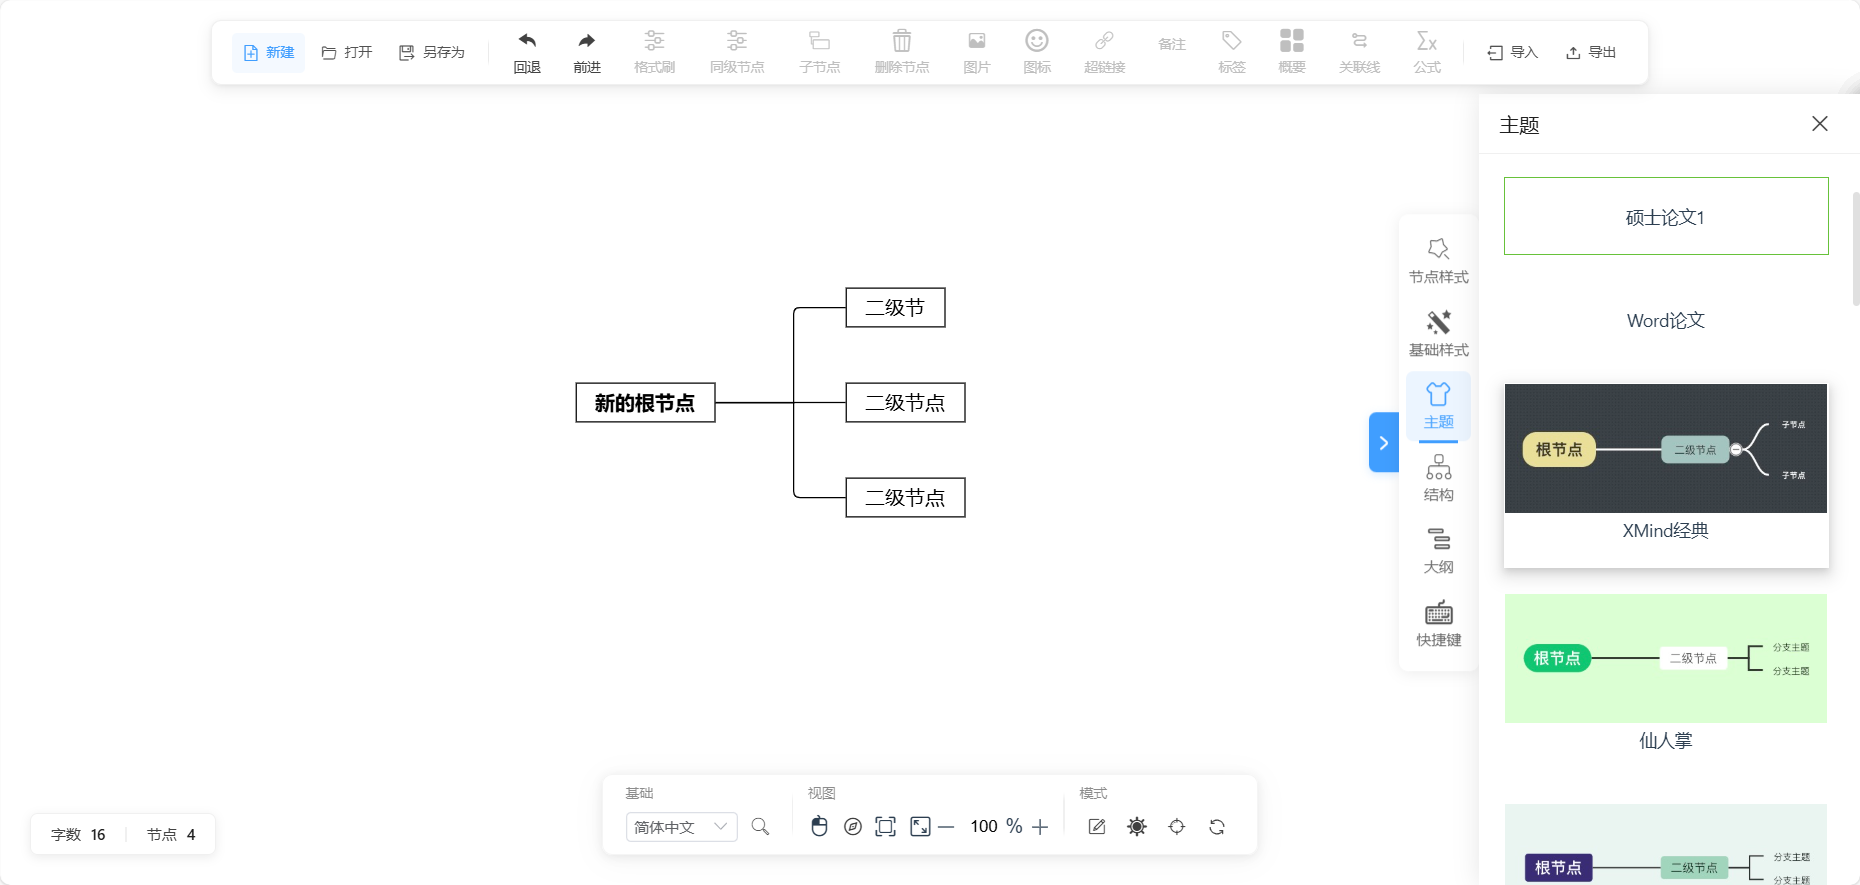Click the redo (前进) arrow icon
The image size is (1860, 885).
point(587,41)
